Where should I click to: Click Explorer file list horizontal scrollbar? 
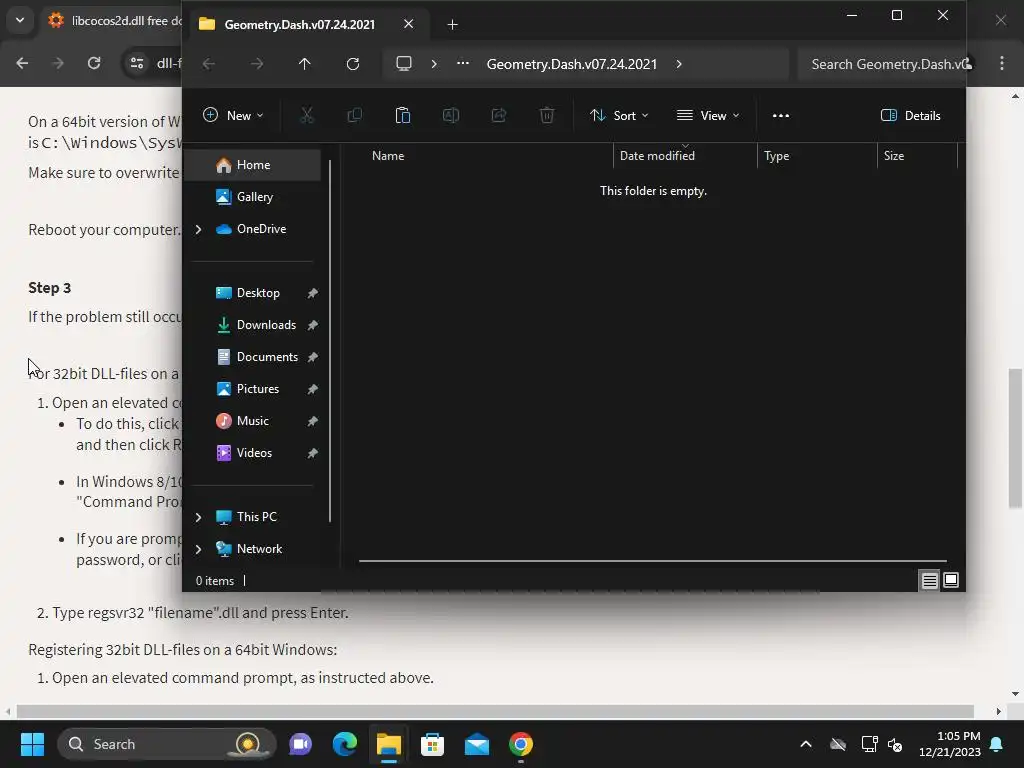point(652,560)
